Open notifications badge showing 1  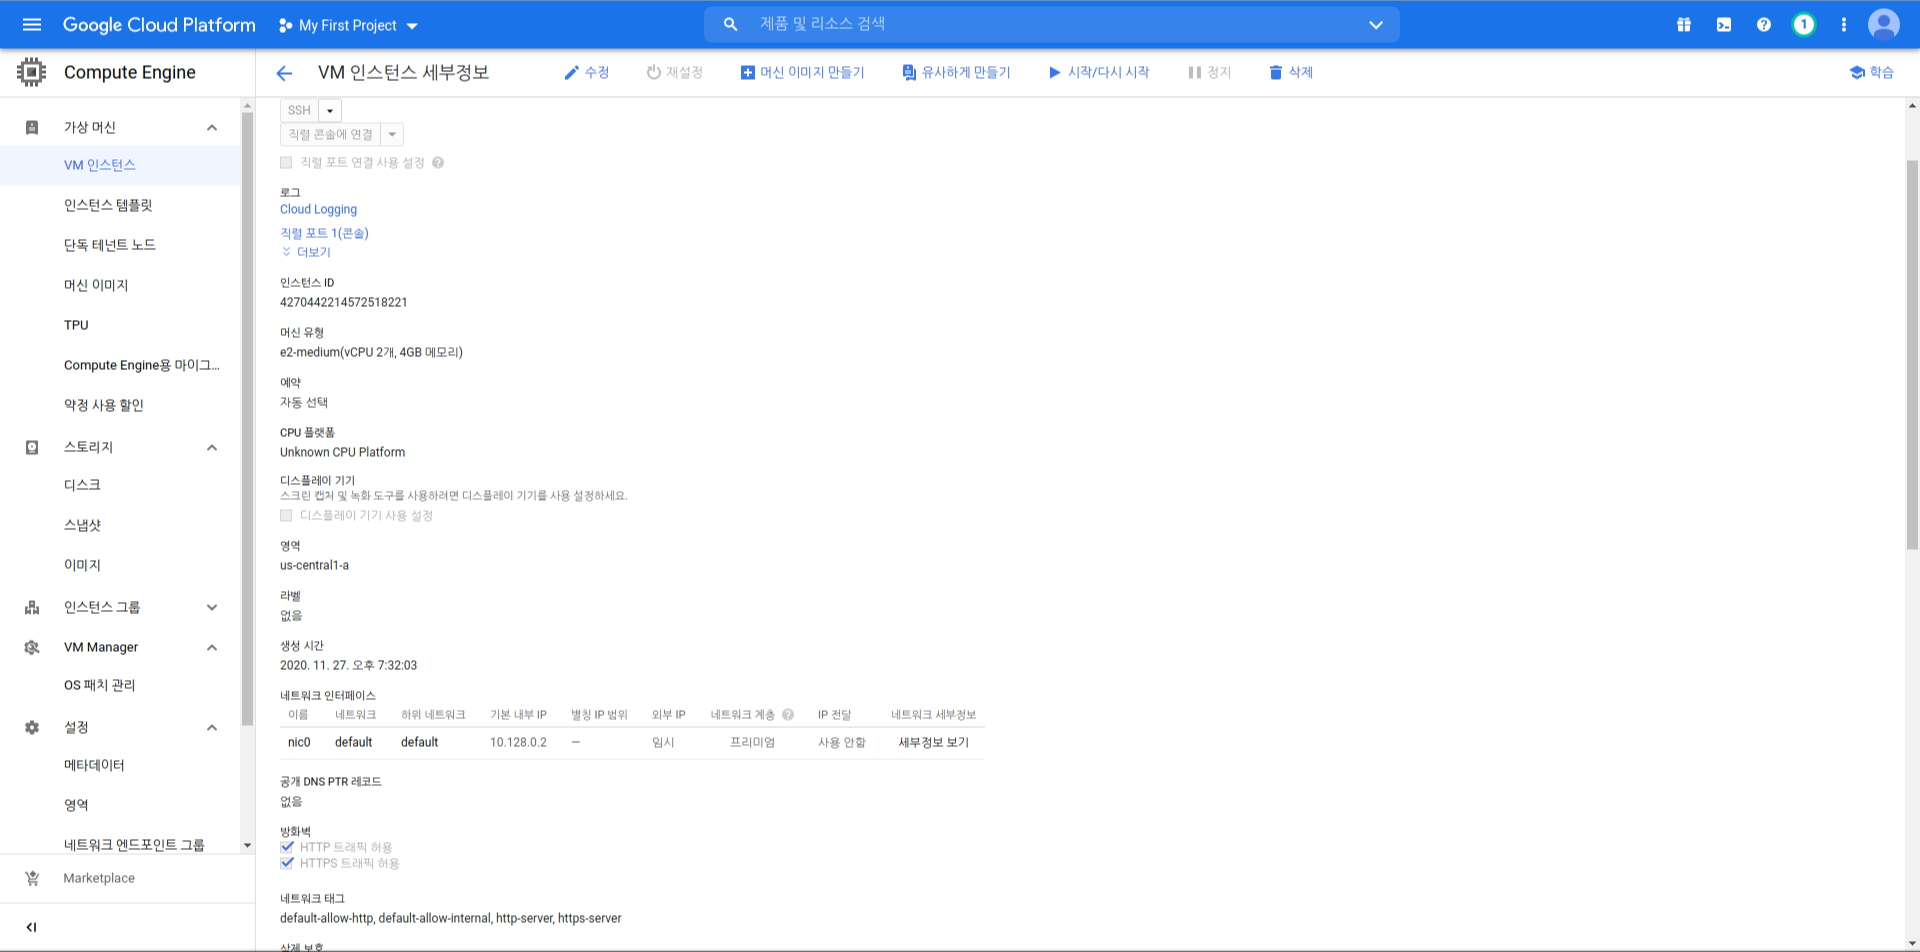tap(1804, 25)
